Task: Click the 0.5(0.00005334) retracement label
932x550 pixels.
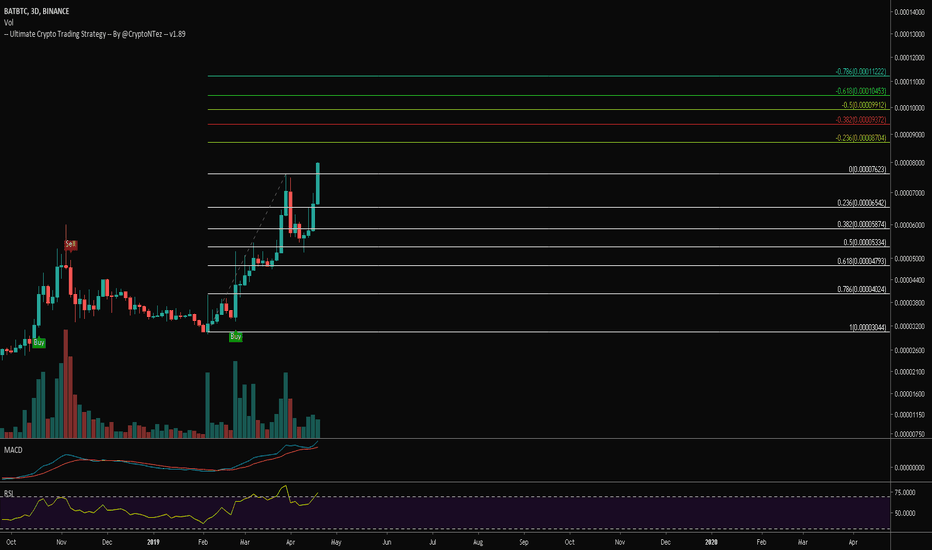Action: point(865,242)
